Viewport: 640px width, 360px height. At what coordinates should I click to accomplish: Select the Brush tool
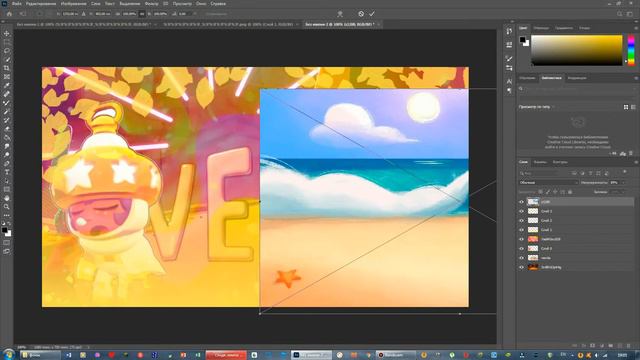(x=7, y=103)
